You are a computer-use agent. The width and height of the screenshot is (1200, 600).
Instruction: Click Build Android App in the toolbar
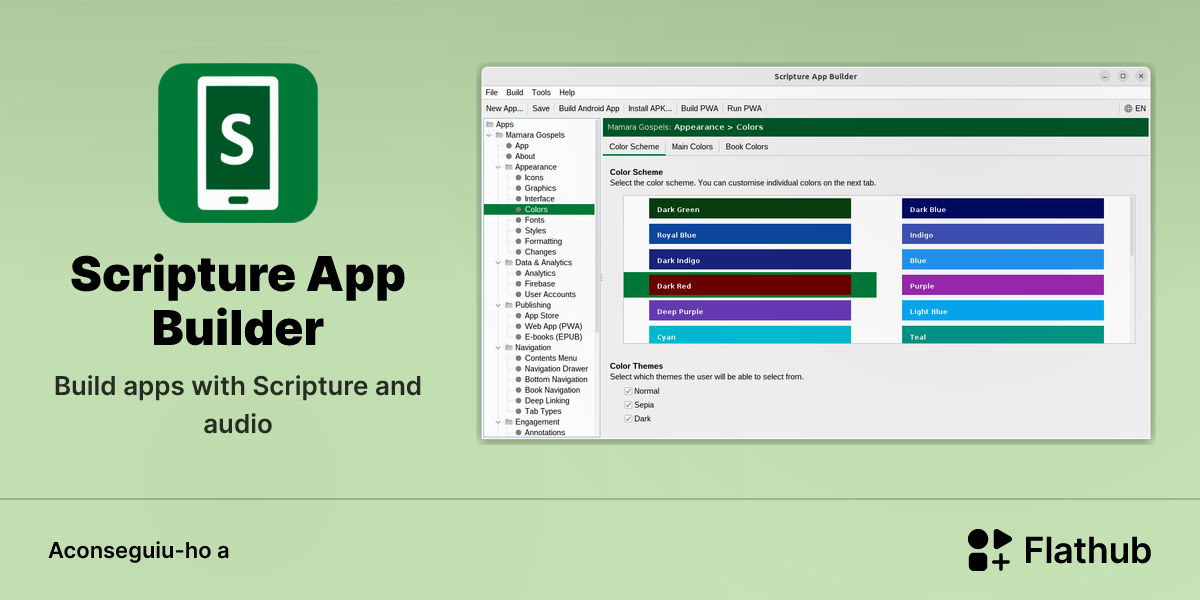(x=589, y=108)
